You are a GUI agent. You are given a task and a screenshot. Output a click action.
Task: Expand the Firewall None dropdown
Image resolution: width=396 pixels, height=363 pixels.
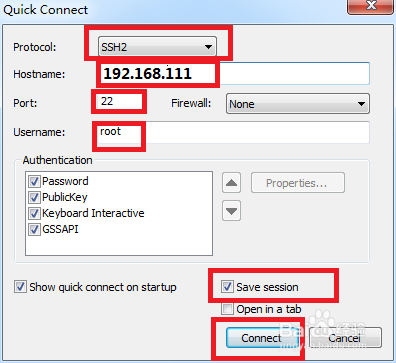298,104
